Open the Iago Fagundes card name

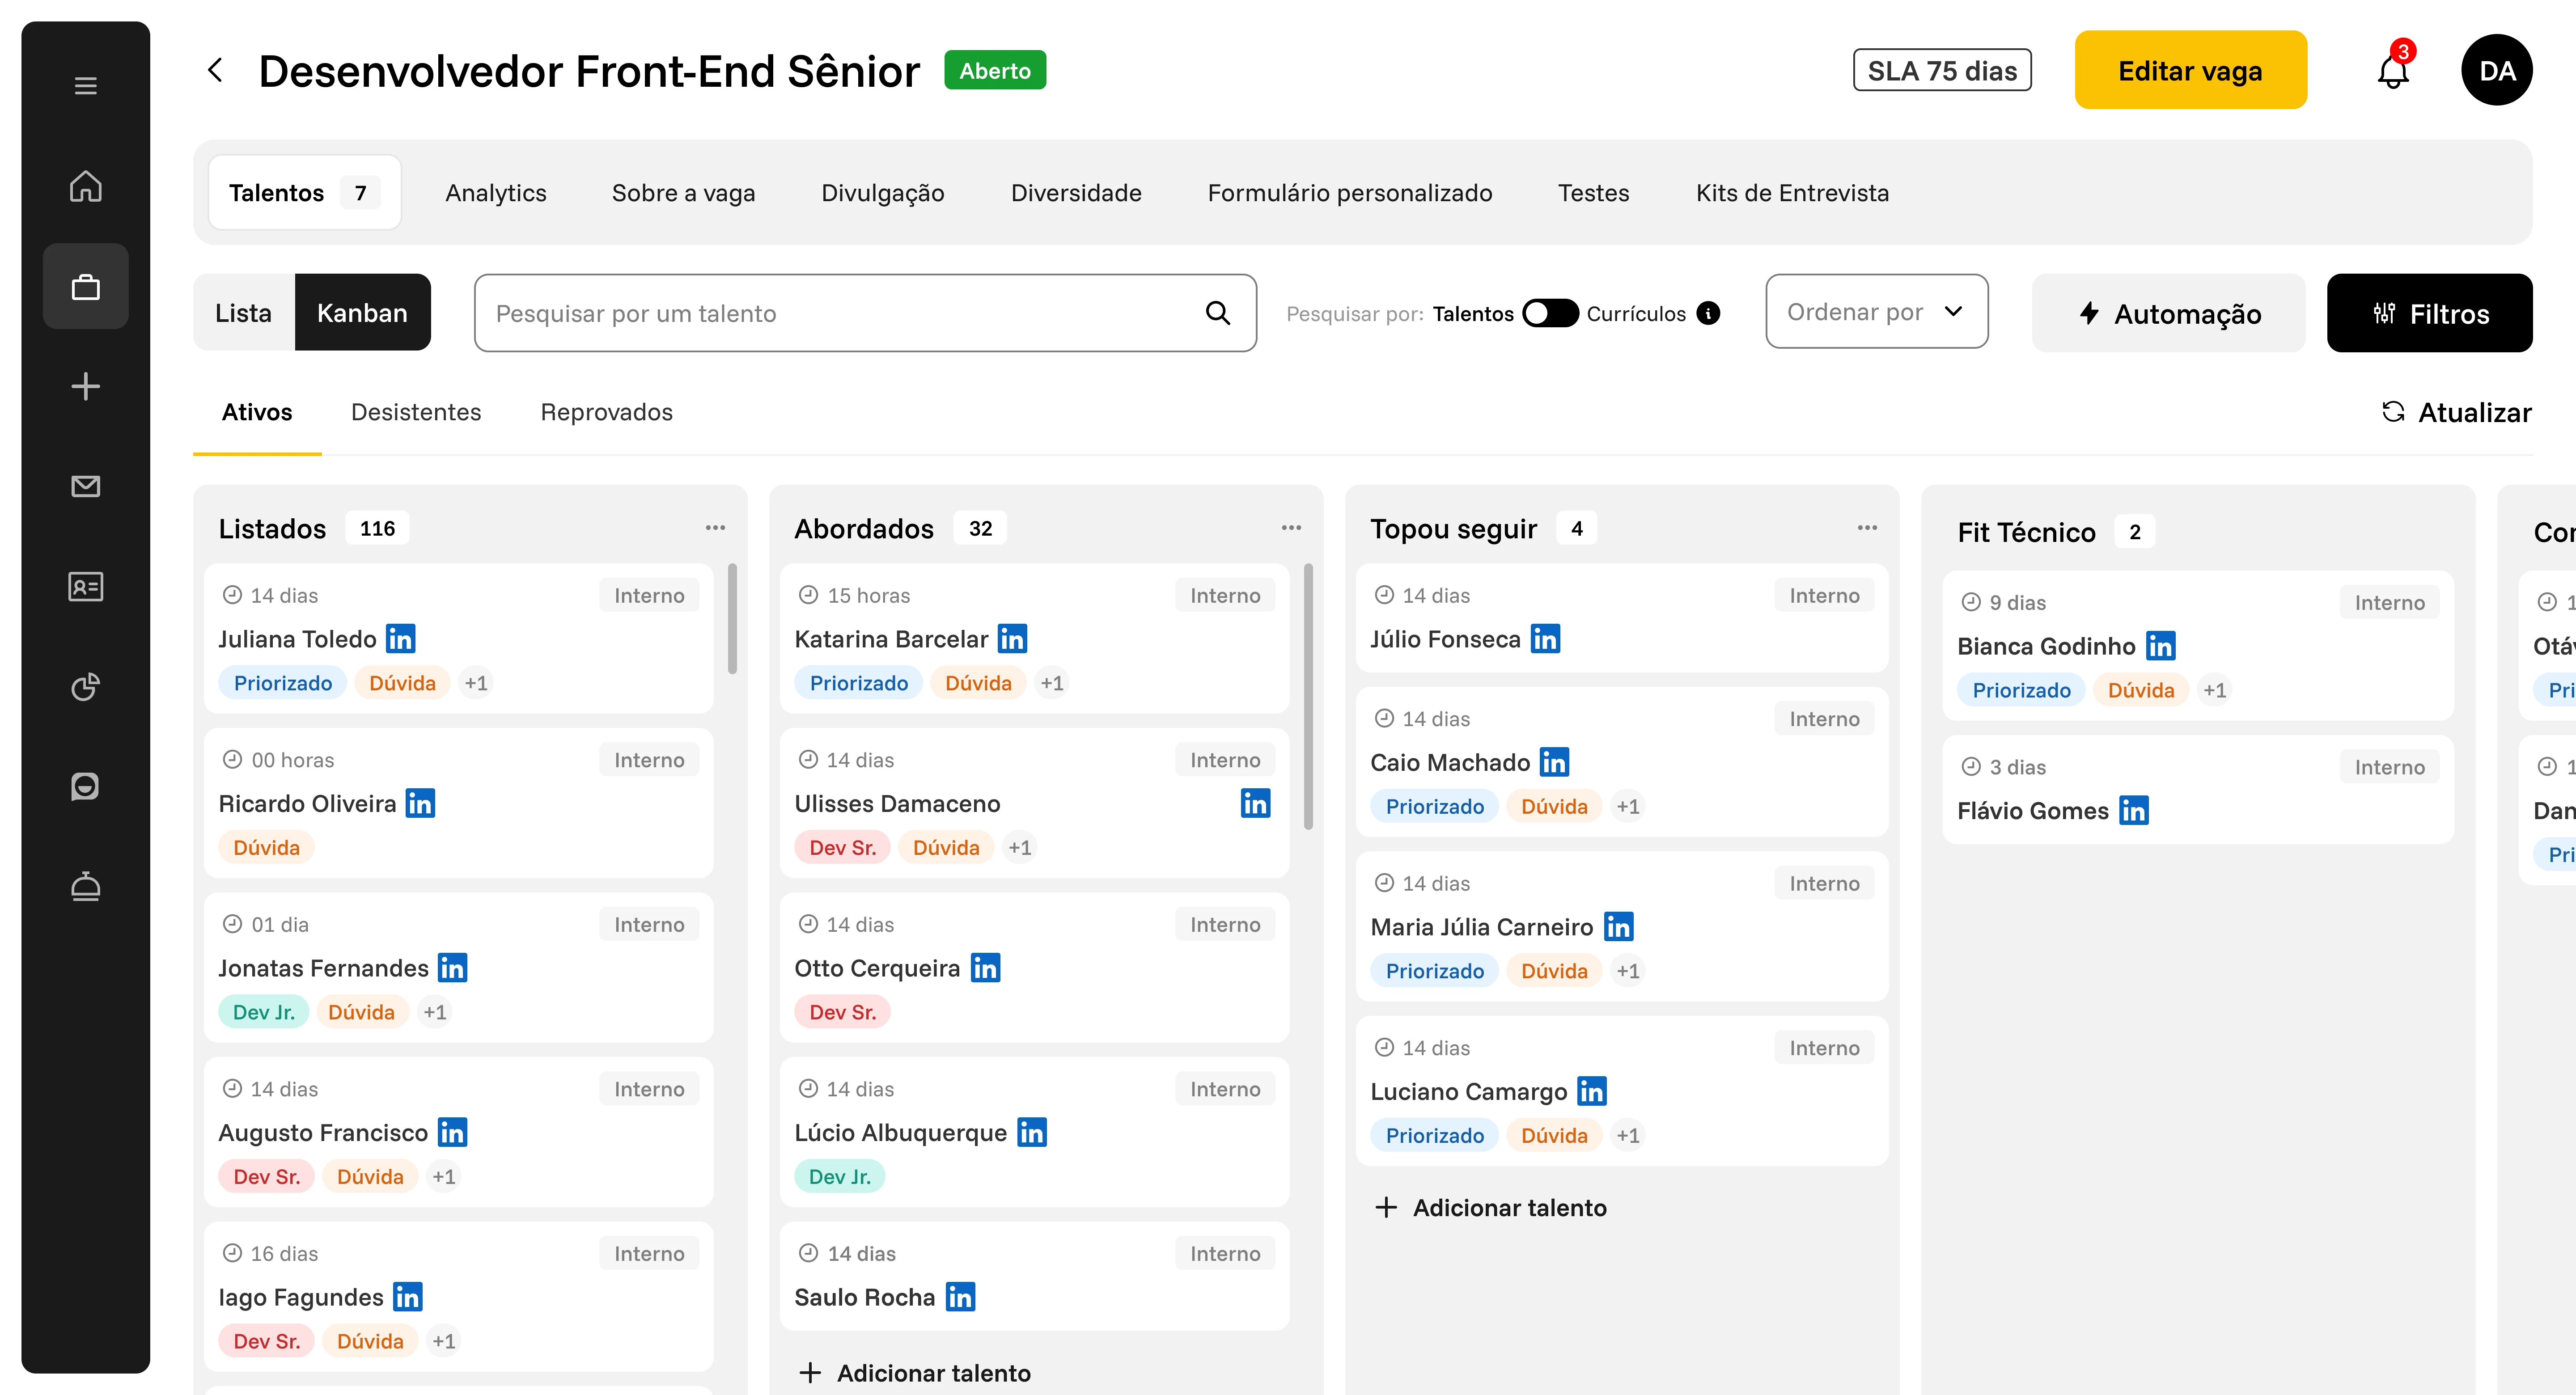pos(301,1297)
